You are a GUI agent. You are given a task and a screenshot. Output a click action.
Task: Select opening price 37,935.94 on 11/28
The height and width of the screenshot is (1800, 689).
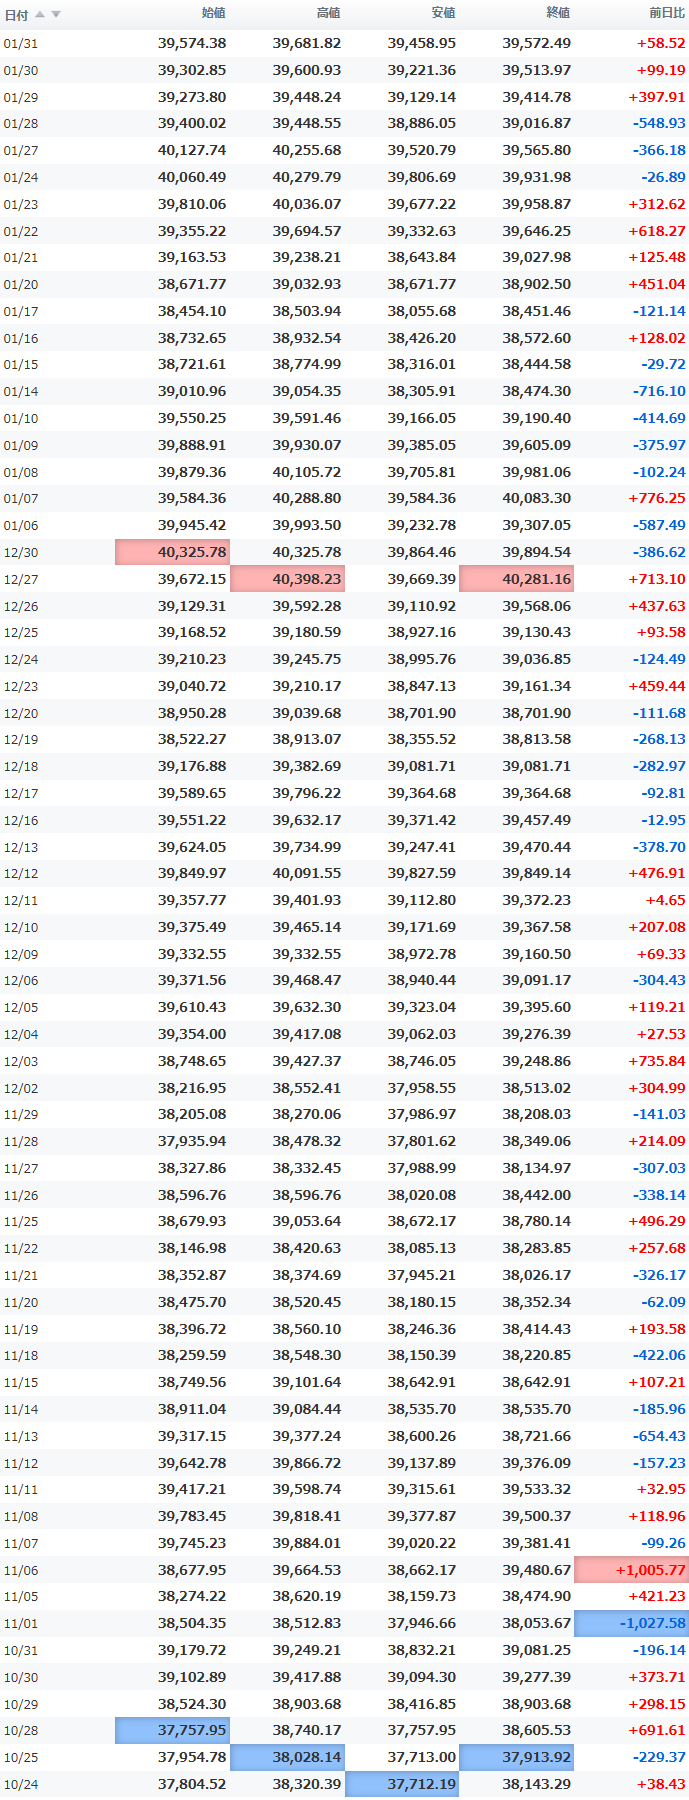point(192,1142)
